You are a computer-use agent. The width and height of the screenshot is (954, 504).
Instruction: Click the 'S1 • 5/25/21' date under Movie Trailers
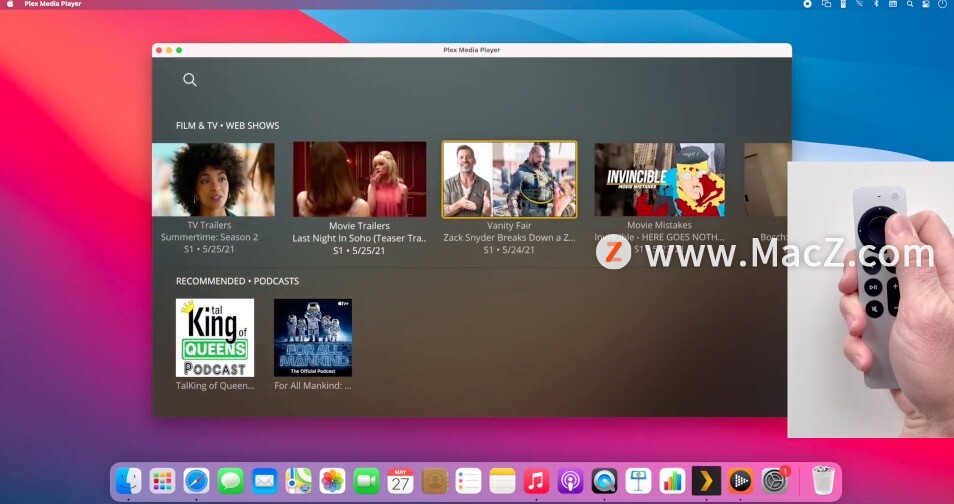(360, 250)
